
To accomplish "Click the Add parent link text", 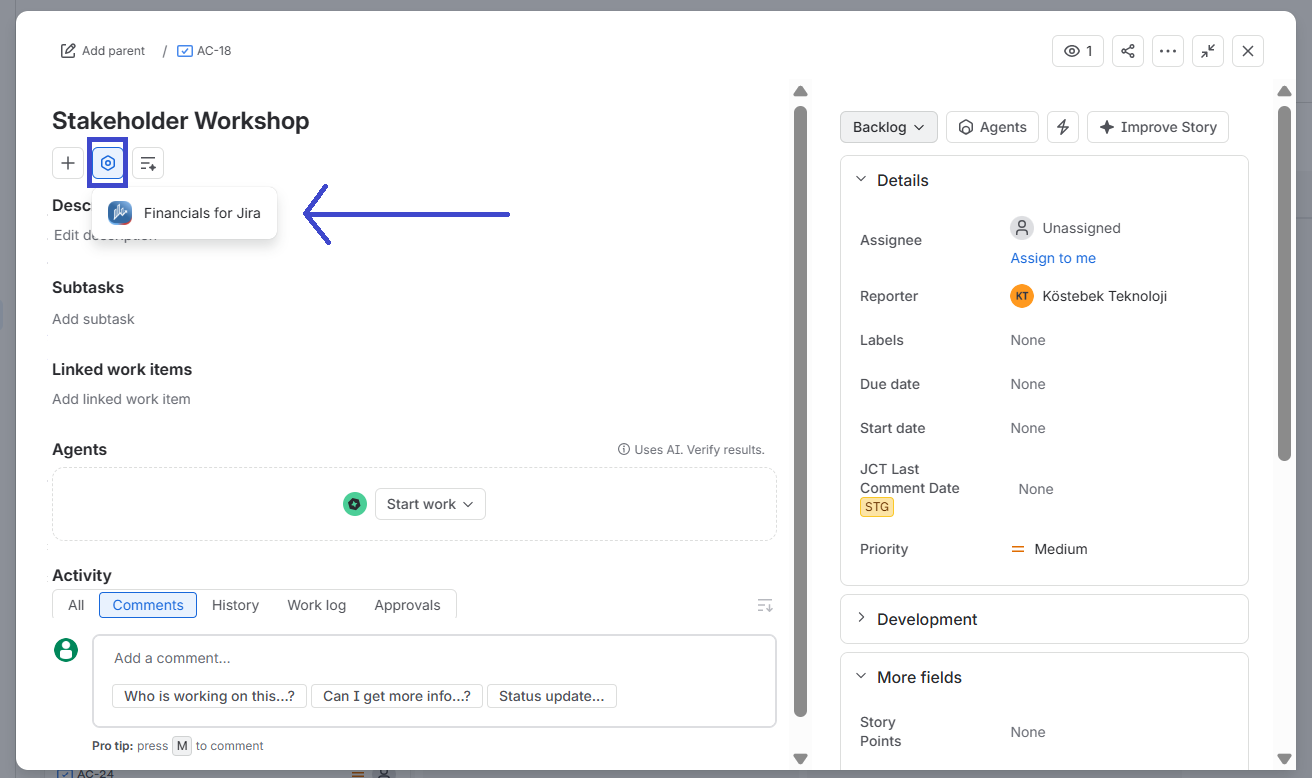I will pos(113,51).
